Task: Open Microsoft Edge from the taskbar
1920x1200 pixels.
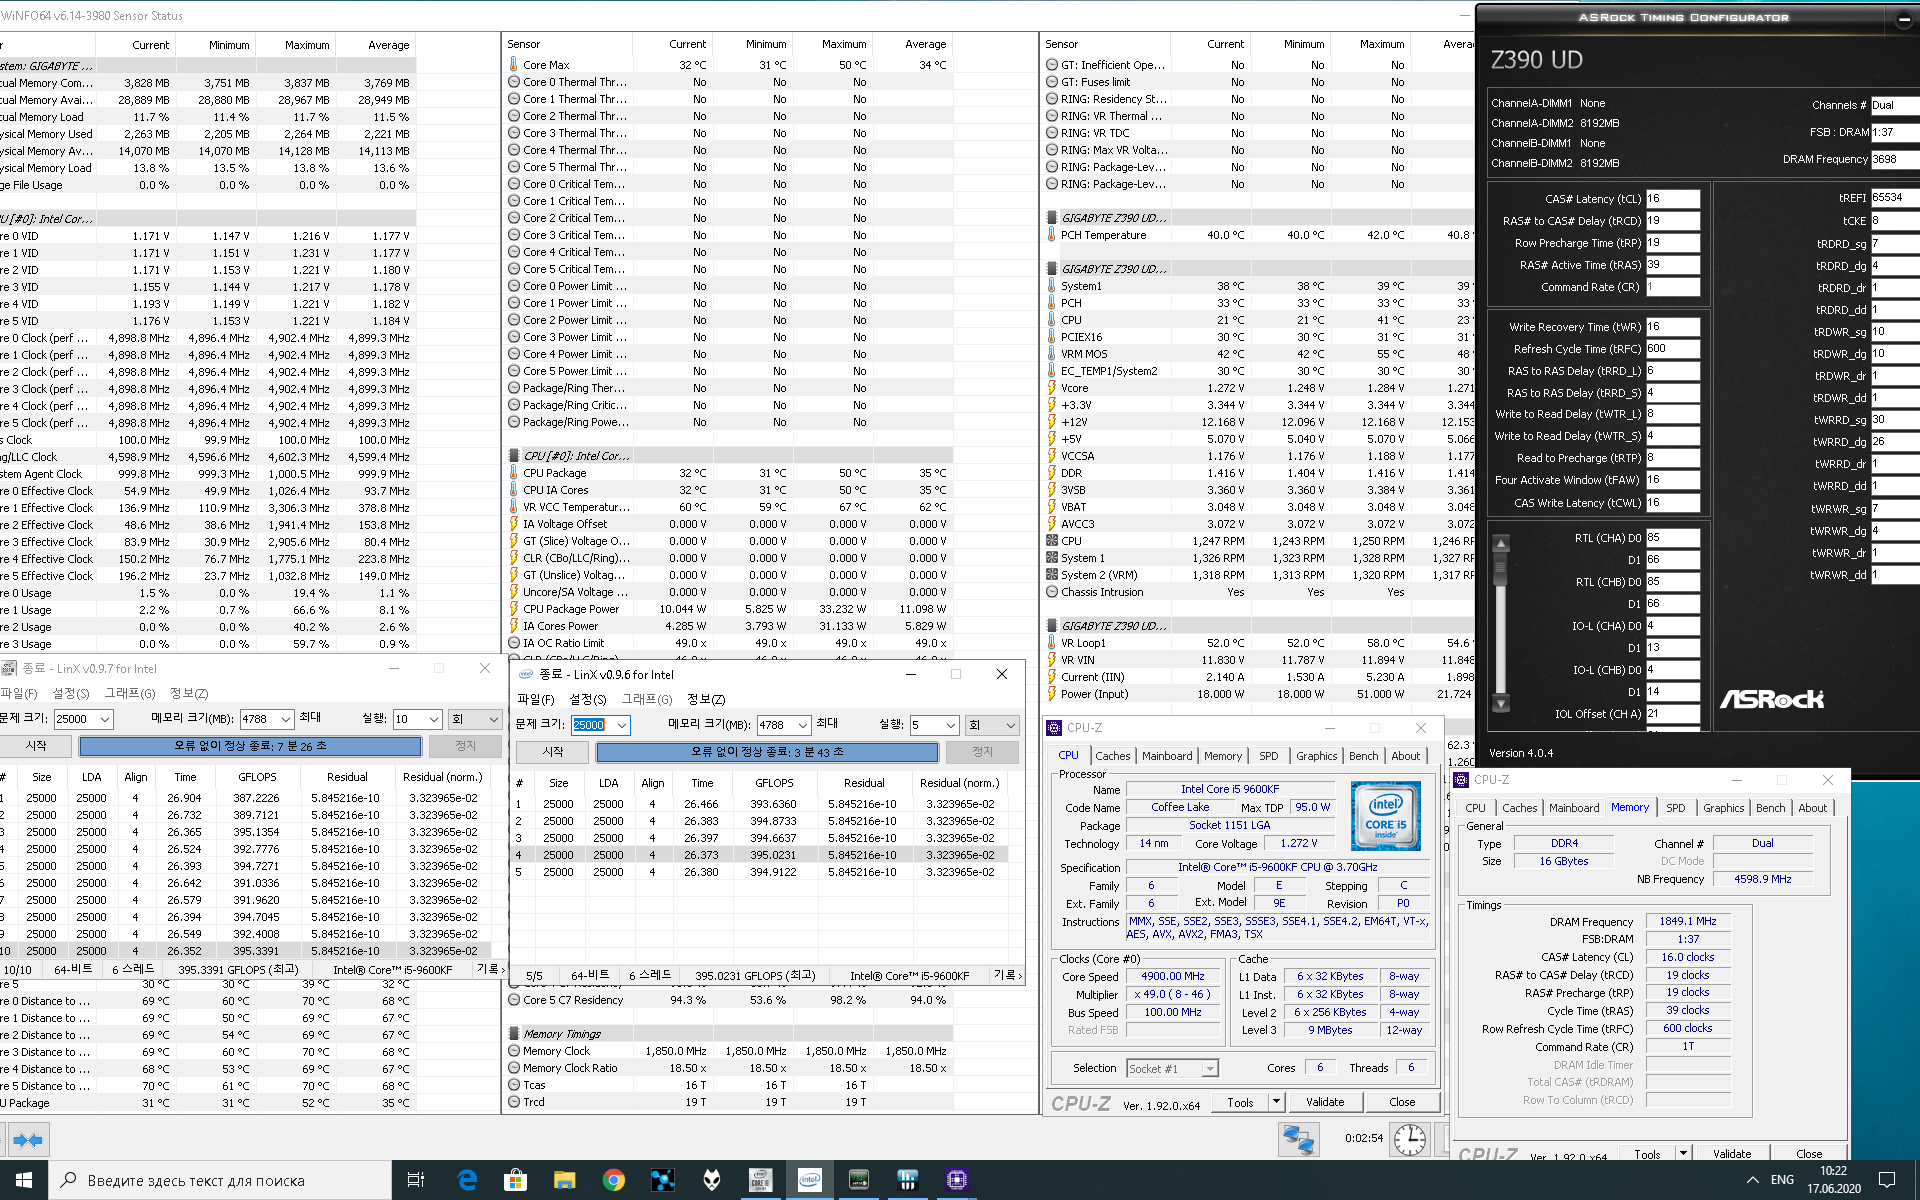Action: tap(467, 1180)
